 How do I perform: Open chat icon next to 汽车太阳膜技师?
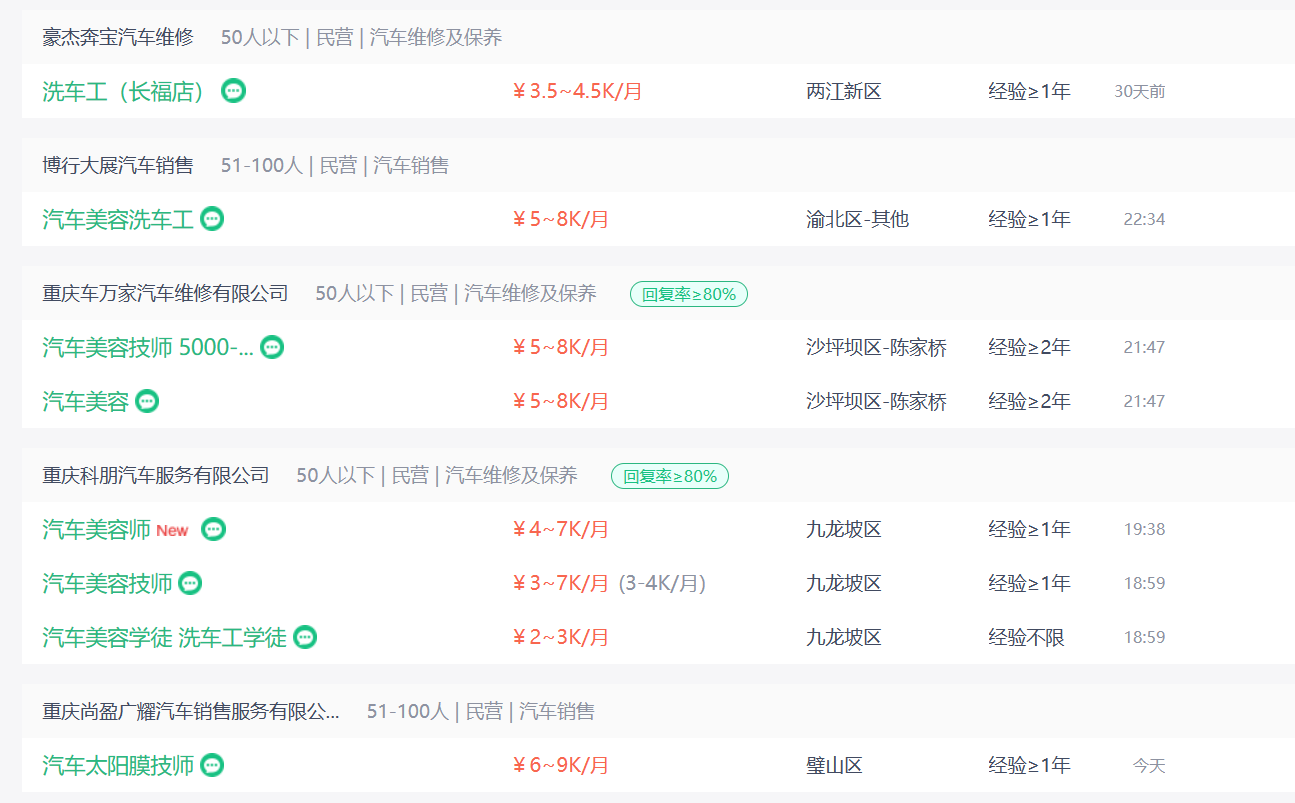coord(212,765)
